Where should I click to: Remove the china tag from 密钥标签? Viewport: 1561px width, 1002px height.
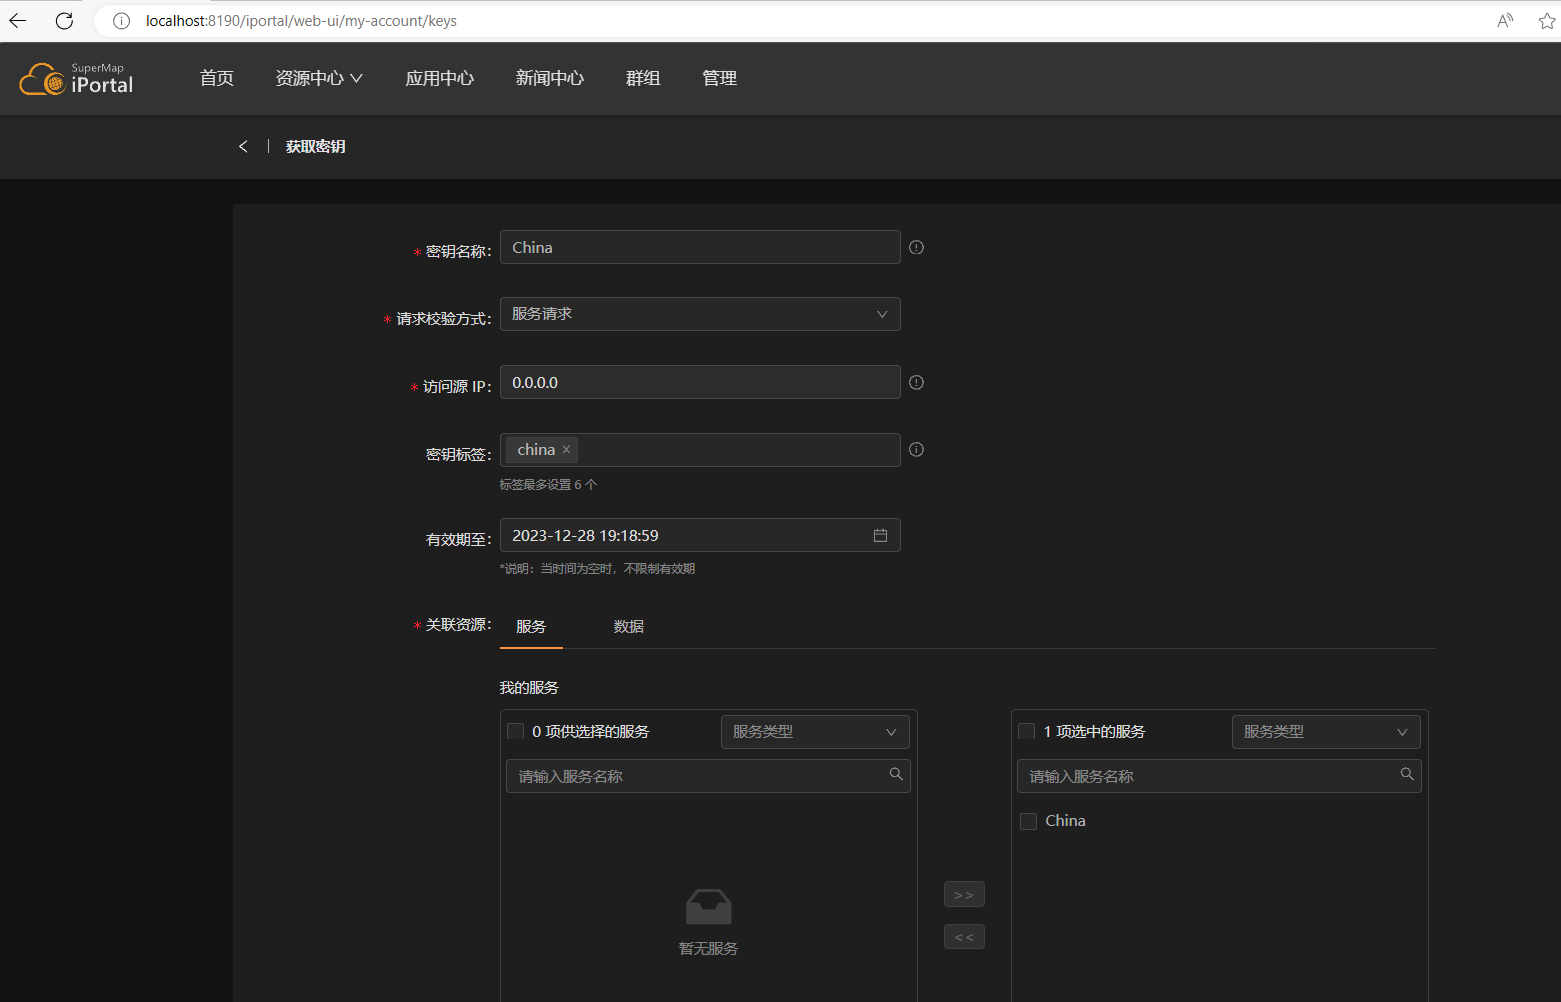(566, 449)
